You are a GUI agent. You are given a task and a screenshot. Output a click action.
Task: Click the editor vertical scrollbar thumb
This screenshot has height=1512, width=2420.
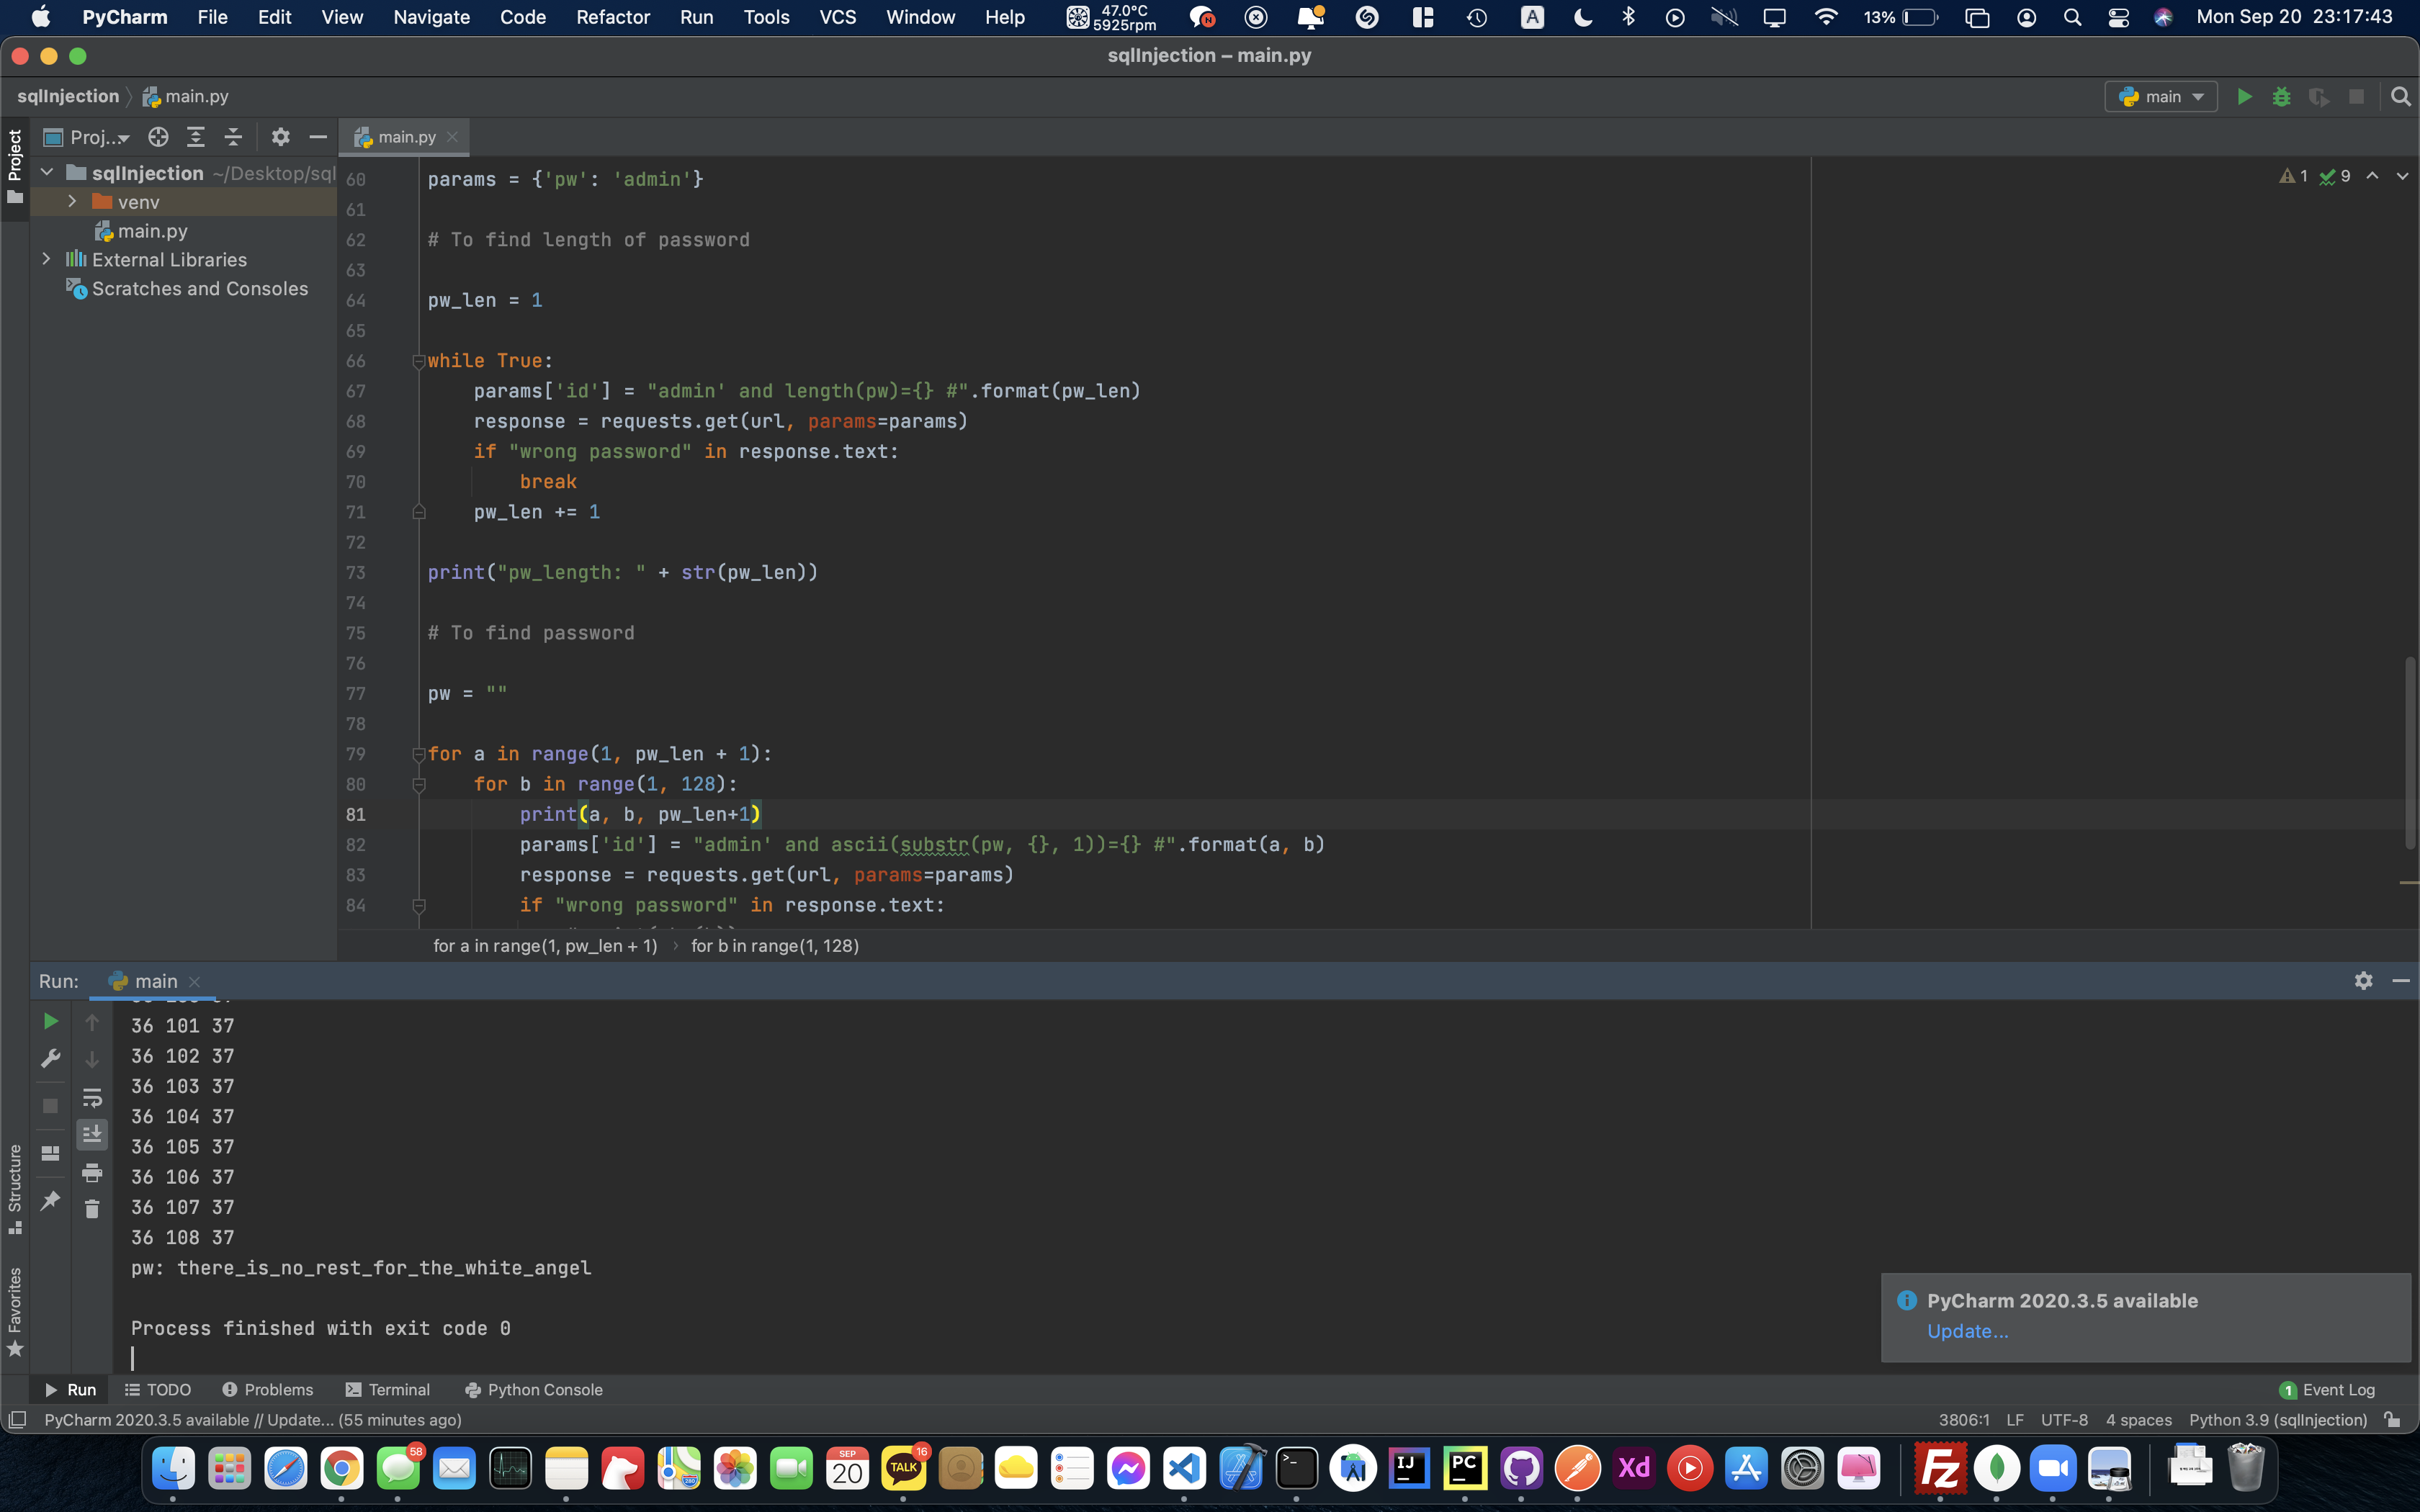click(x=2410, y=752)
